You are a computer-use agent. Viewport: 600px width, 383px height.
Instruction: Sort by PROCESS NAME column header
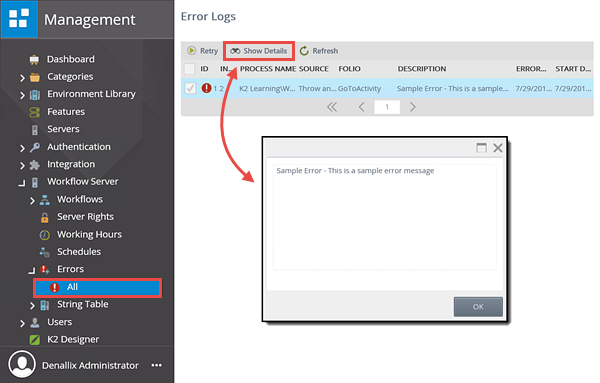point(268,69)
